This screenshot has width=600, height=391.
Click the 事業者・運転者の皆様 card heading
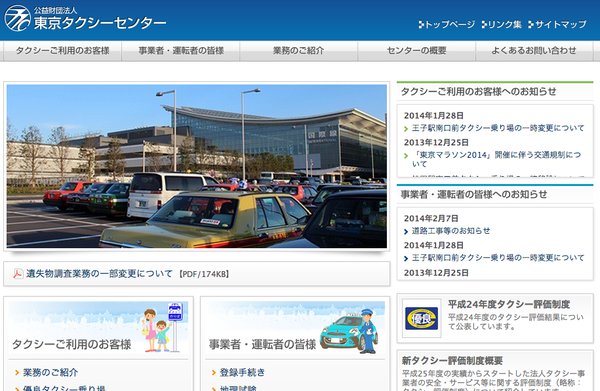tap(262, 344)
